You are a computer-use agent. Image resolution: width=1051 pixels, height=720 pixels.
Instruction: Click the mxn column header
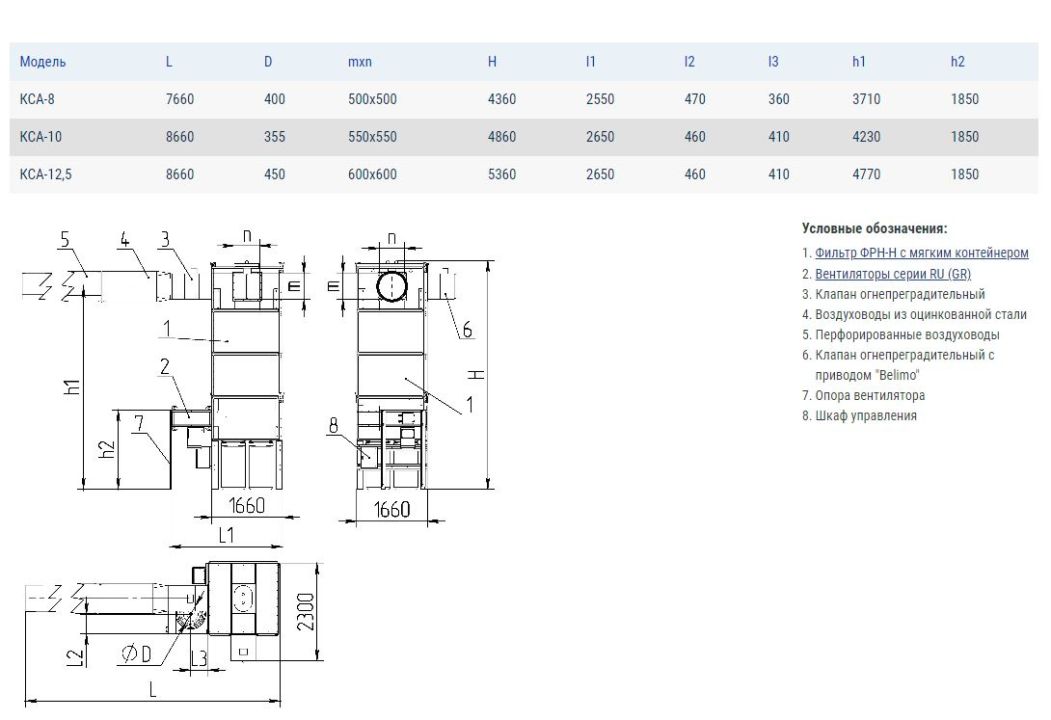[359, 62]
